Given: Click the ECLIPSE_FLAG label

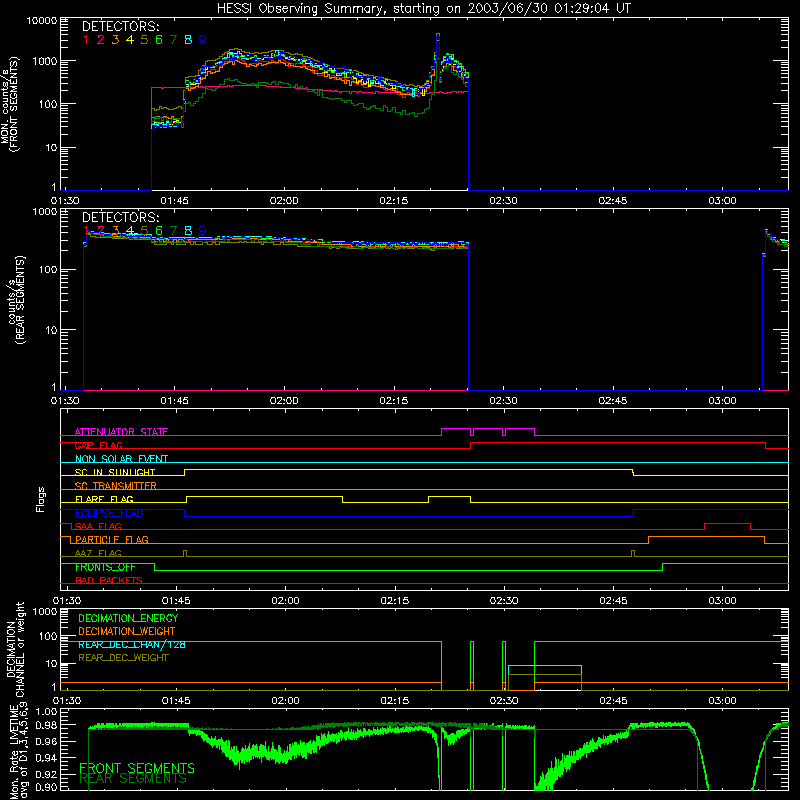Looking at the screenshot, I should pos(109,513).
